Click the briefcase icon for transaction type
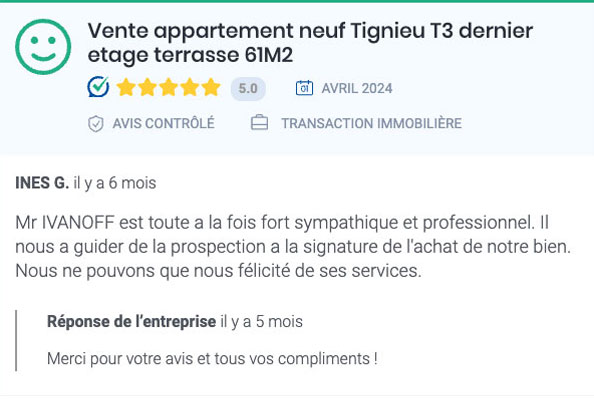 coord(259,123)
